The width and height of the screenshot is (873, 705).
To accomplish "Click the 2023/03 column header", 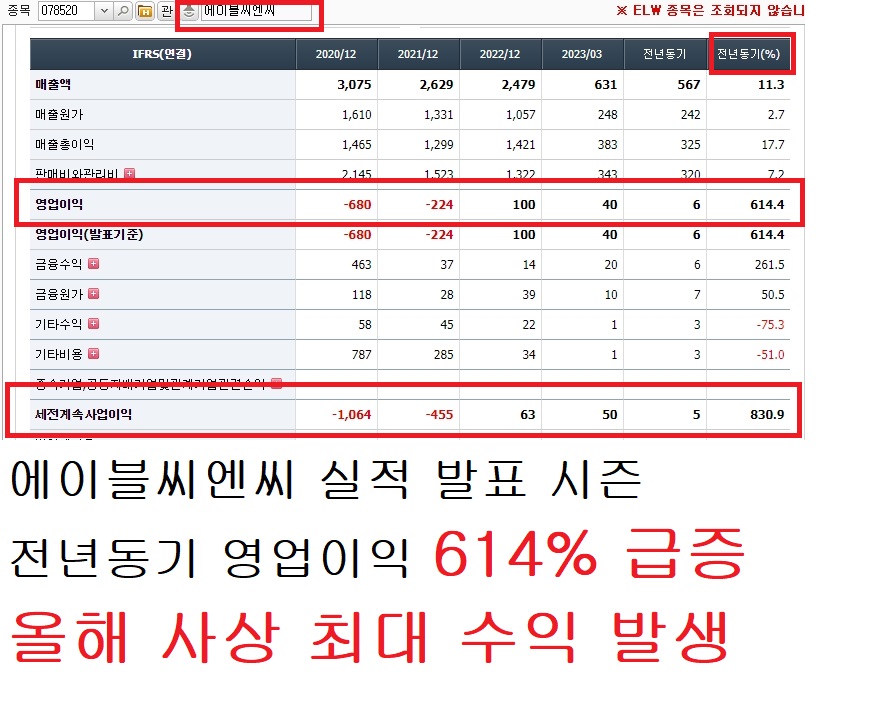I will (582, 54).
